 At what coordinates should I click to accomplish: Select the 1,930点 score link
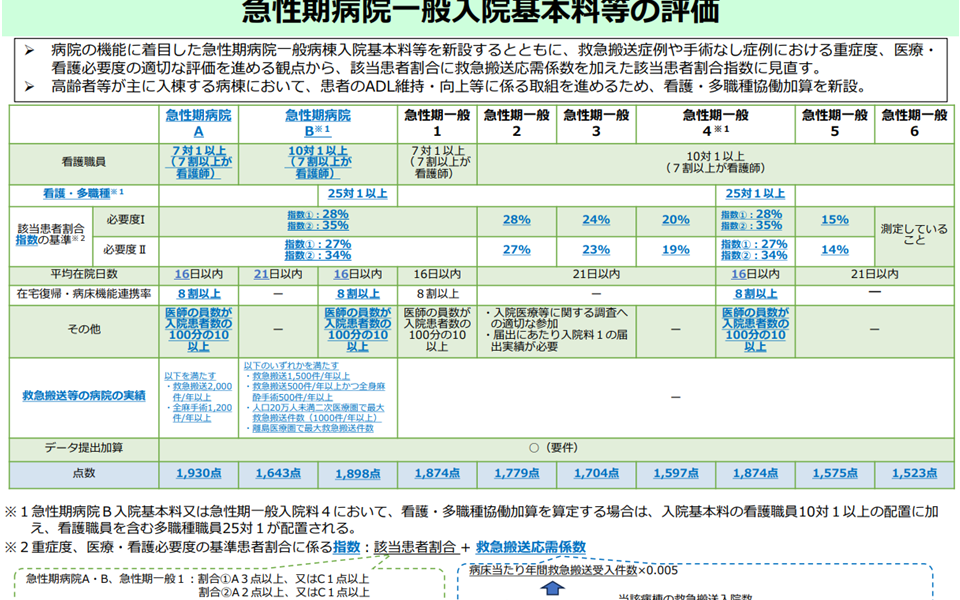(x=198, y=473)
